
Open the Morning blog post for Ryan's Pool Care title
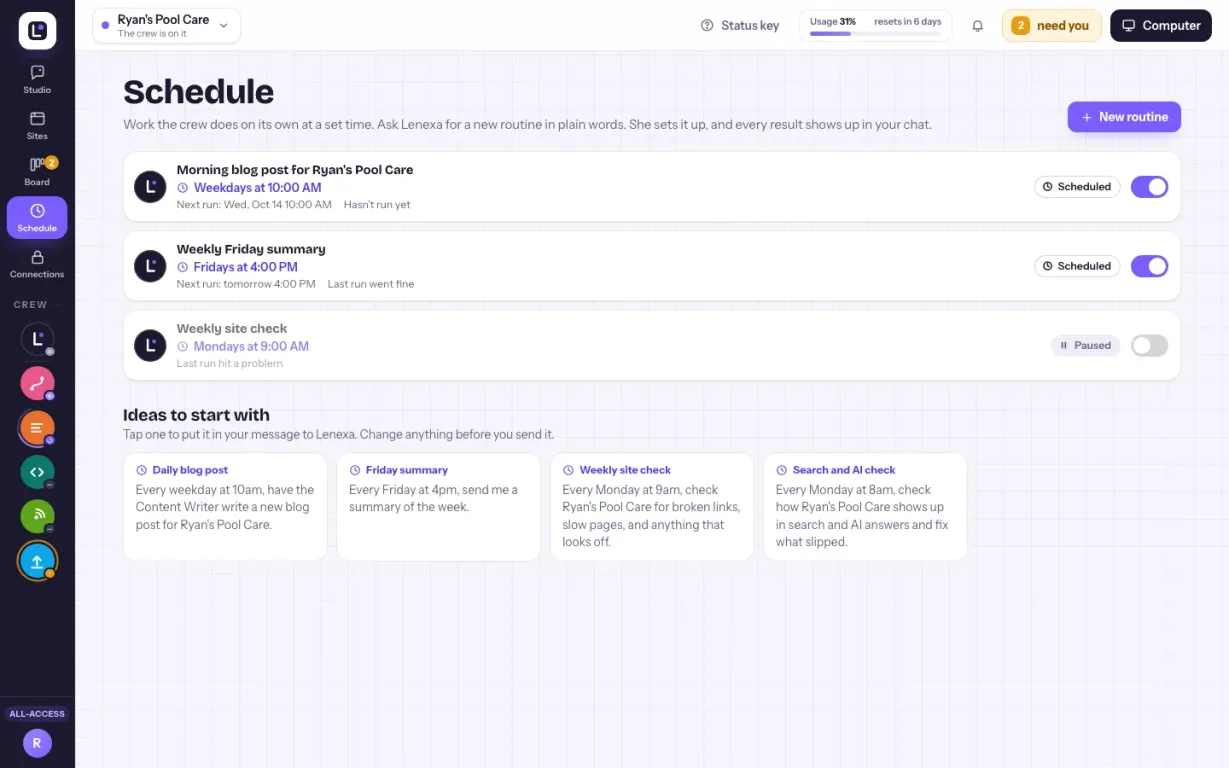click(295, 170)
